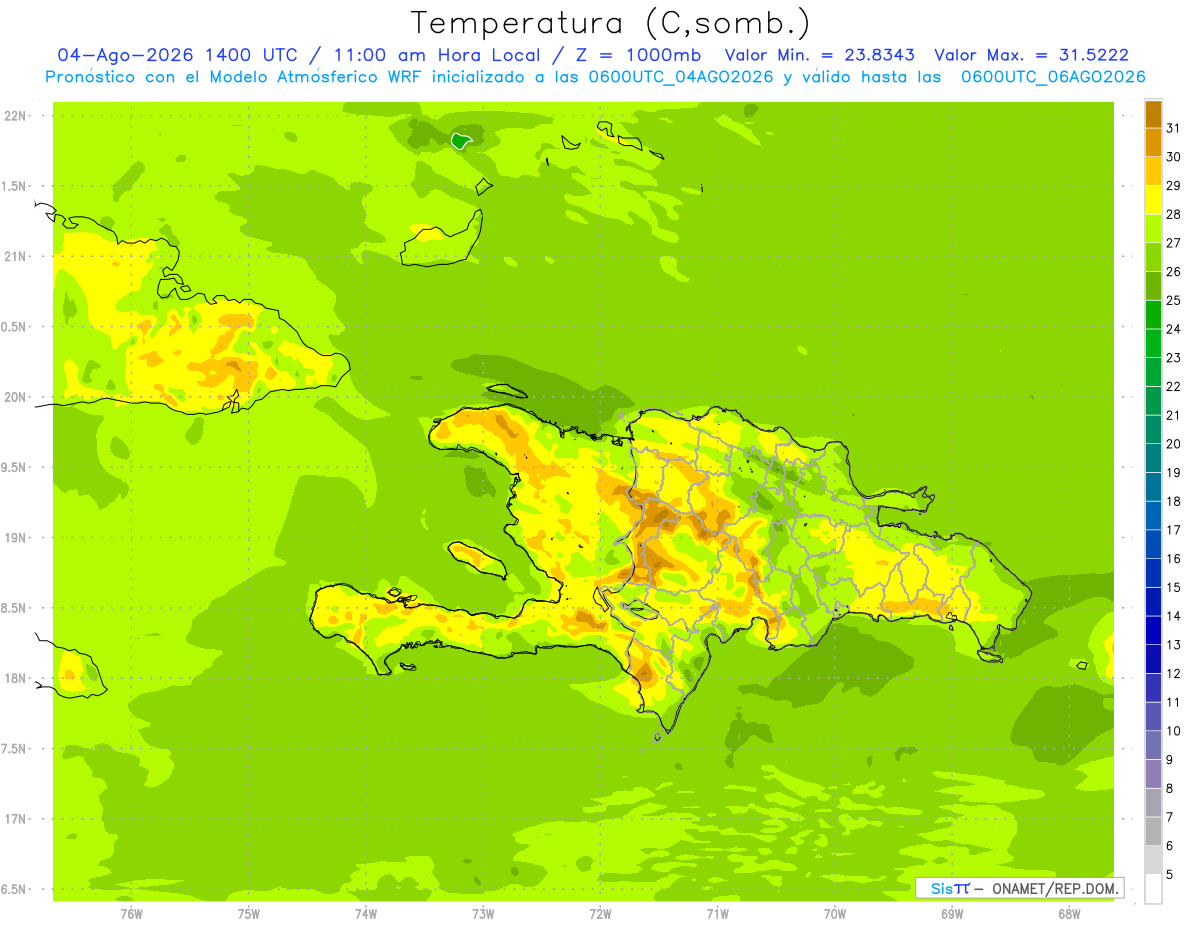
Task: Click the "19N" latitude label
Action: [16, 538]
